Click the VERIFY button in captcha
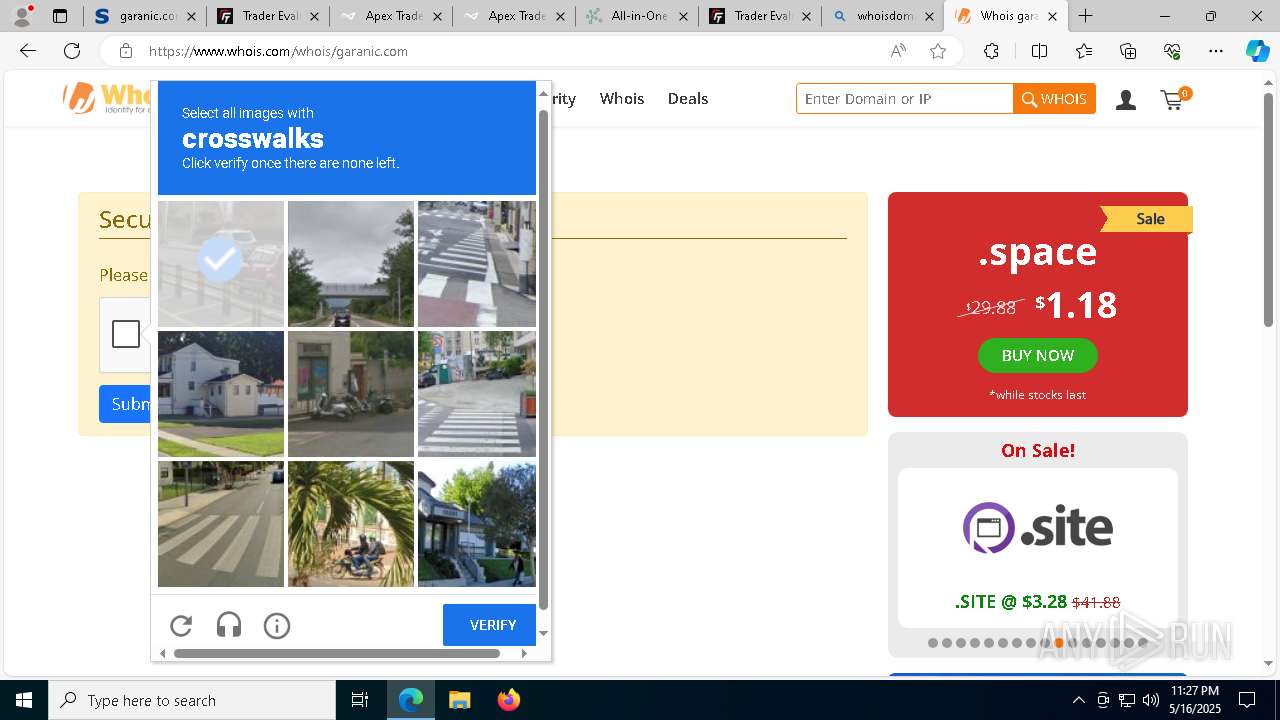 click(x=491, y=625)
